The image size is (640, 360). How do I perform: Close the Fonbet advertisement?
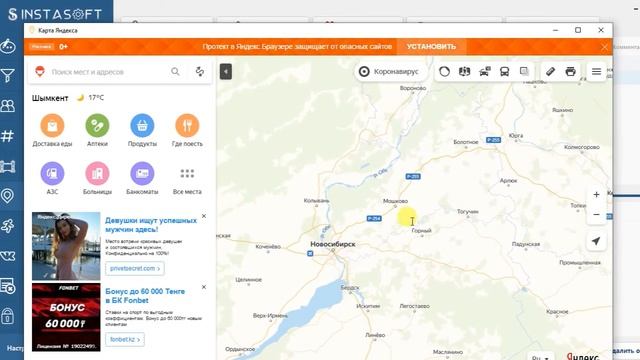point(204,287)
